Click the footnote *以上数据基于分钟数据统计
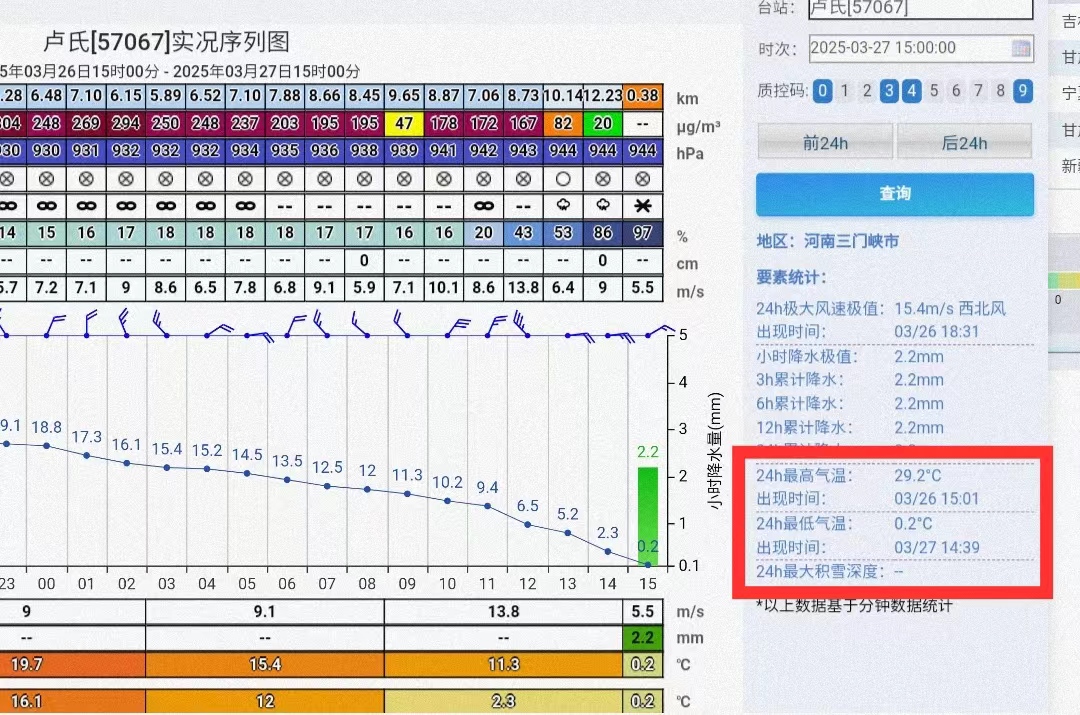Viewport: 1080px width, 715px height. tap(854, 605)
